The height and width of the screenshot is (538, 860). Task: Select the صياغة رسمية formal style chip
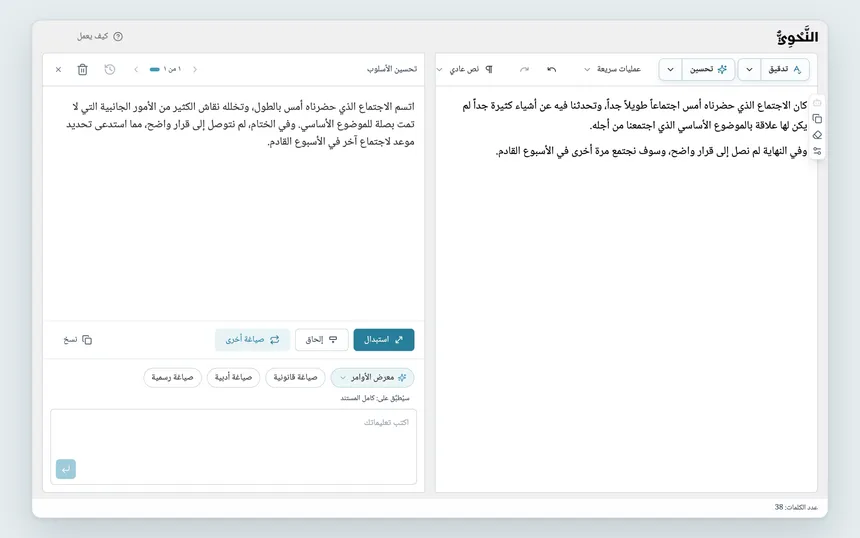[x=172, y=378]
